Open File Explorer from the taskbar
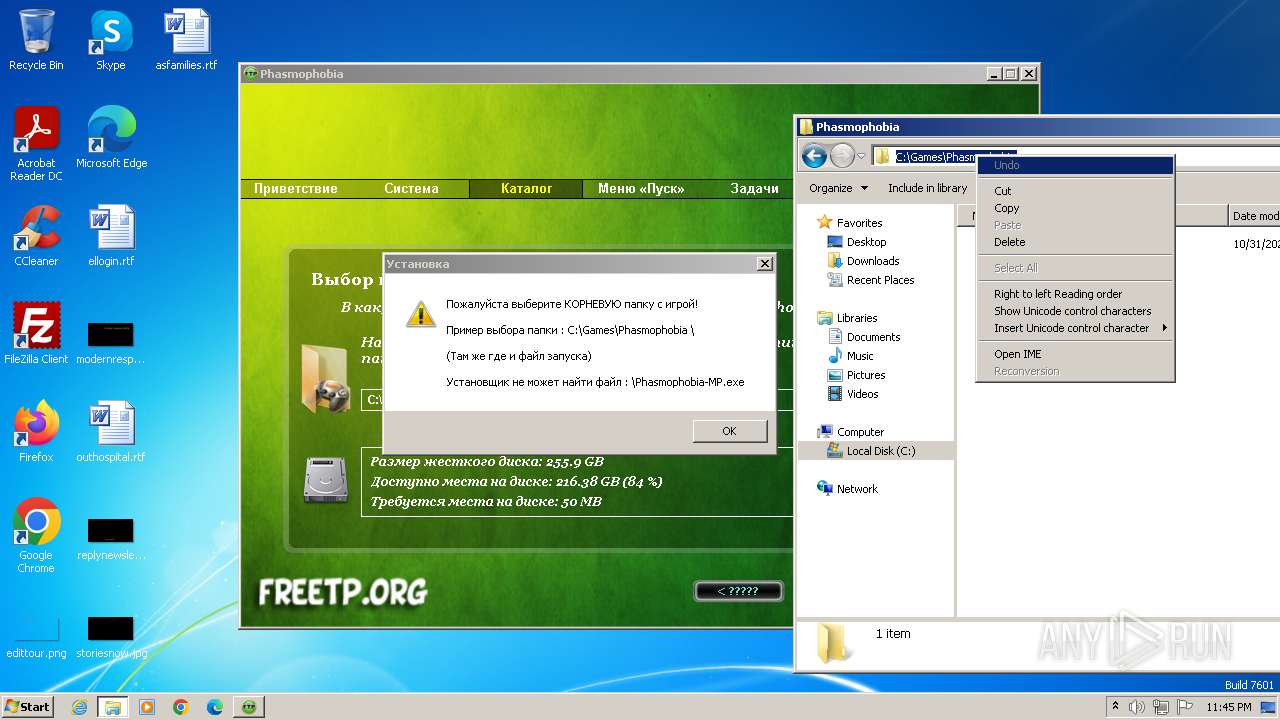Image resolution: width=1280 pixels, height=720 pixels. (112, 707)
